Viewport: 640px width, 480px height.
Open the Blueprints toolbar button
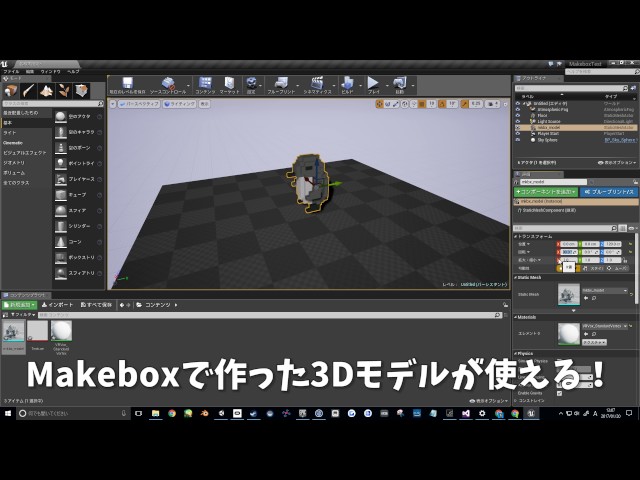(x=281, y=85)
